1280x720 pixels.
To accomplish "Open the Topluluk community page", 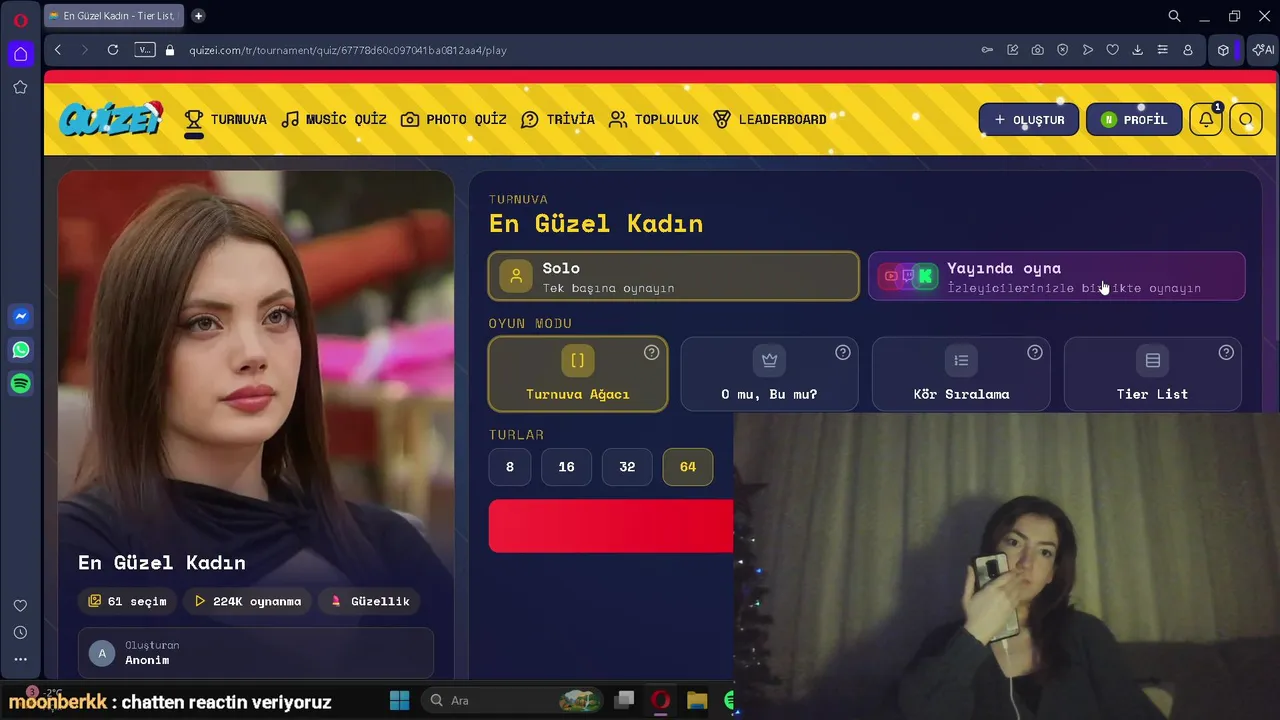I will point(654,120).
